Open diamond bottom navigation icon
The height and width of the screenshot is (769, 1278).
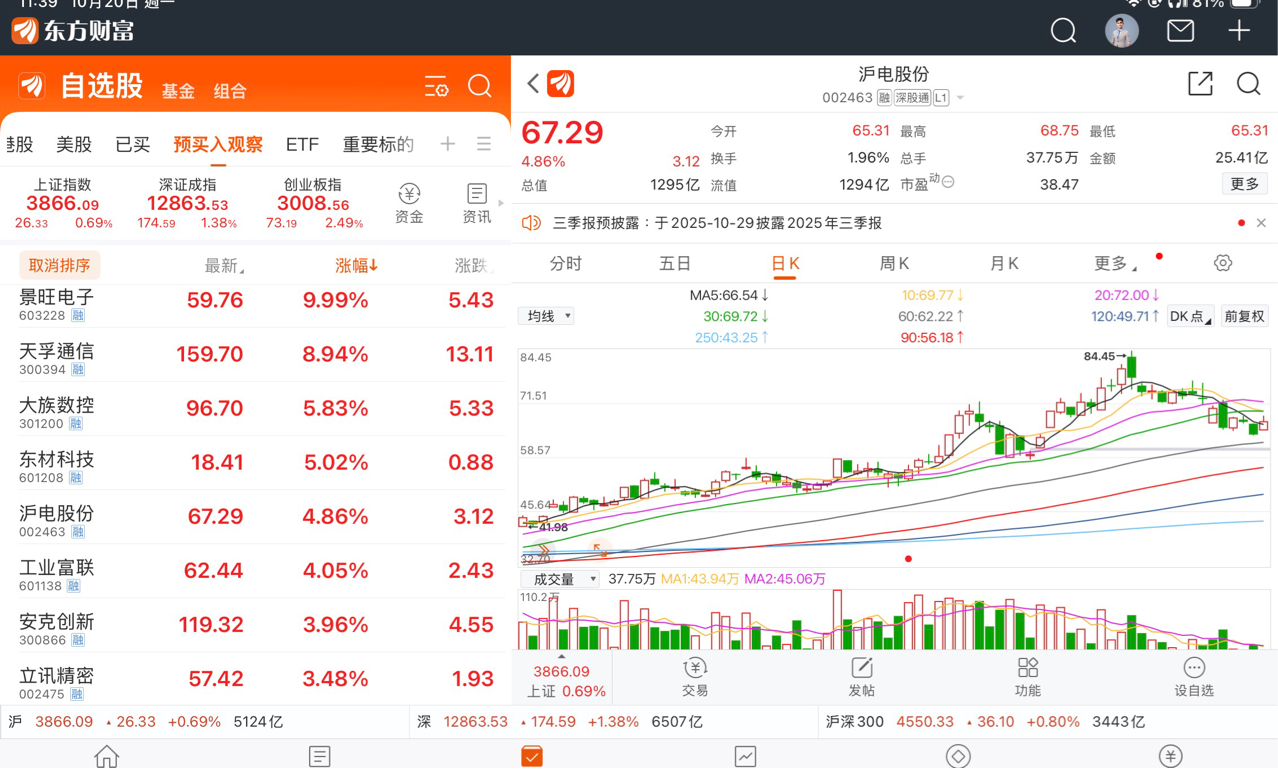click(x=958, y=756)
